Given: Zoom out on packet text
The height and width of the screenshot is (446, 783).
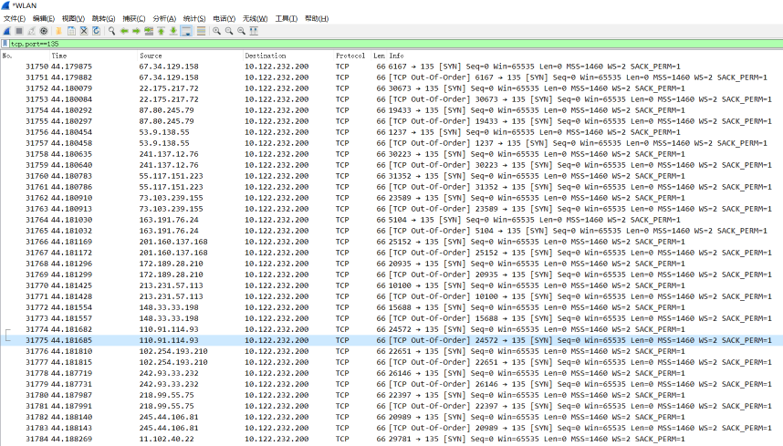Looking at the screenshot, I should (229, 31).
